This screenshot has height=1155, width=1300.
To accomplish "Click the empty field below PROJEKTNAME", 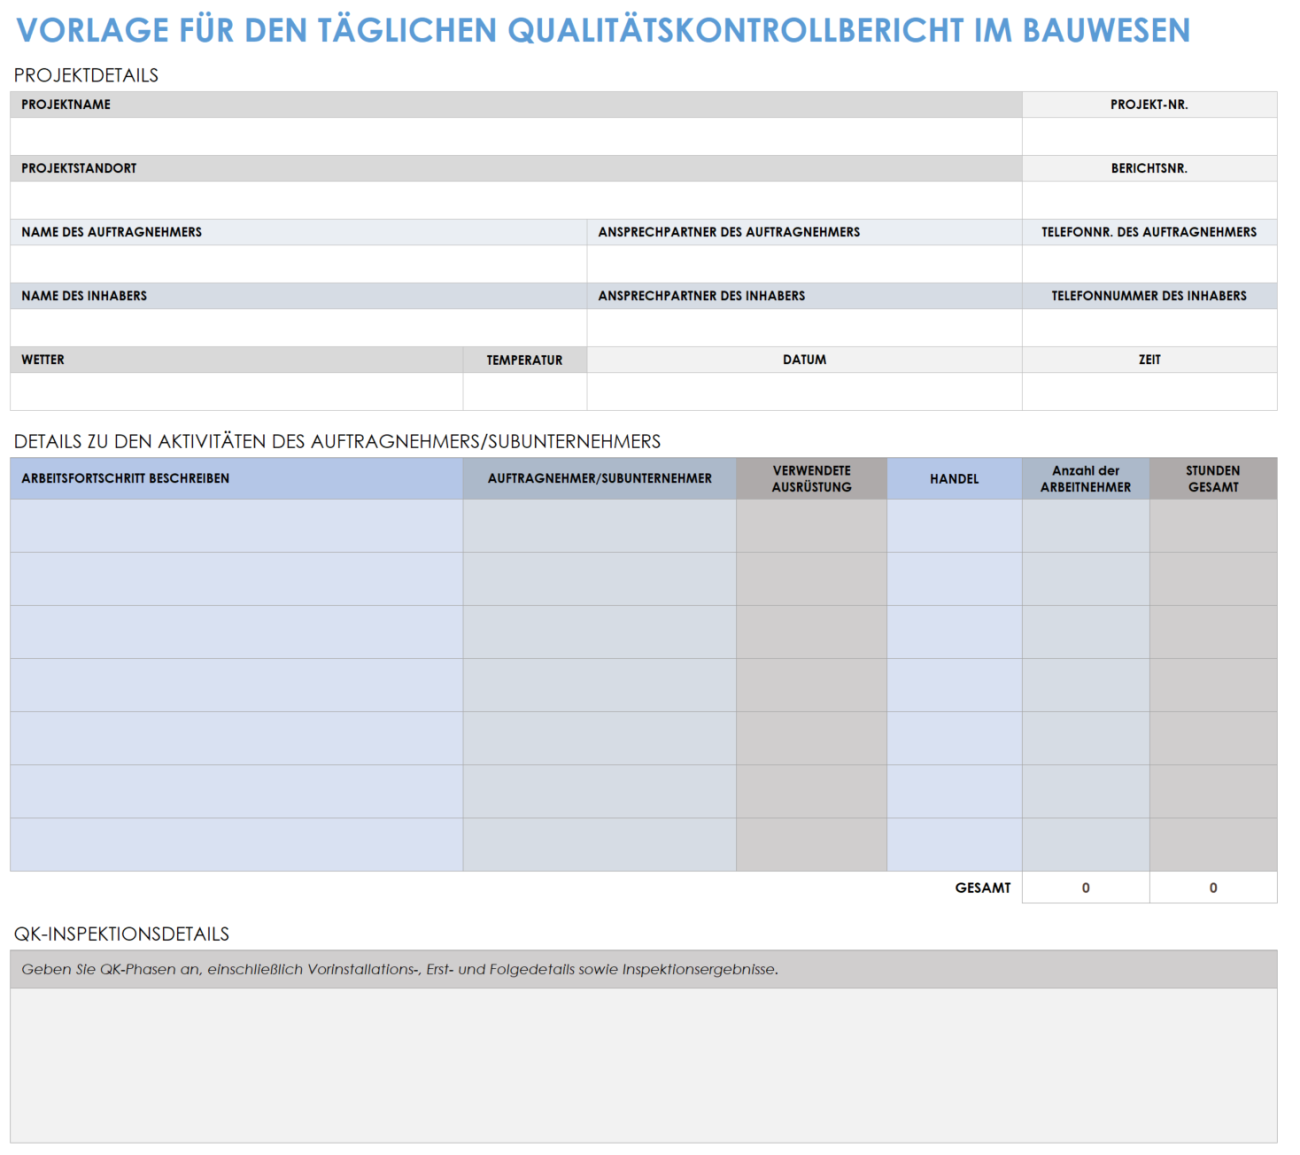I will [x=516, y=136].
